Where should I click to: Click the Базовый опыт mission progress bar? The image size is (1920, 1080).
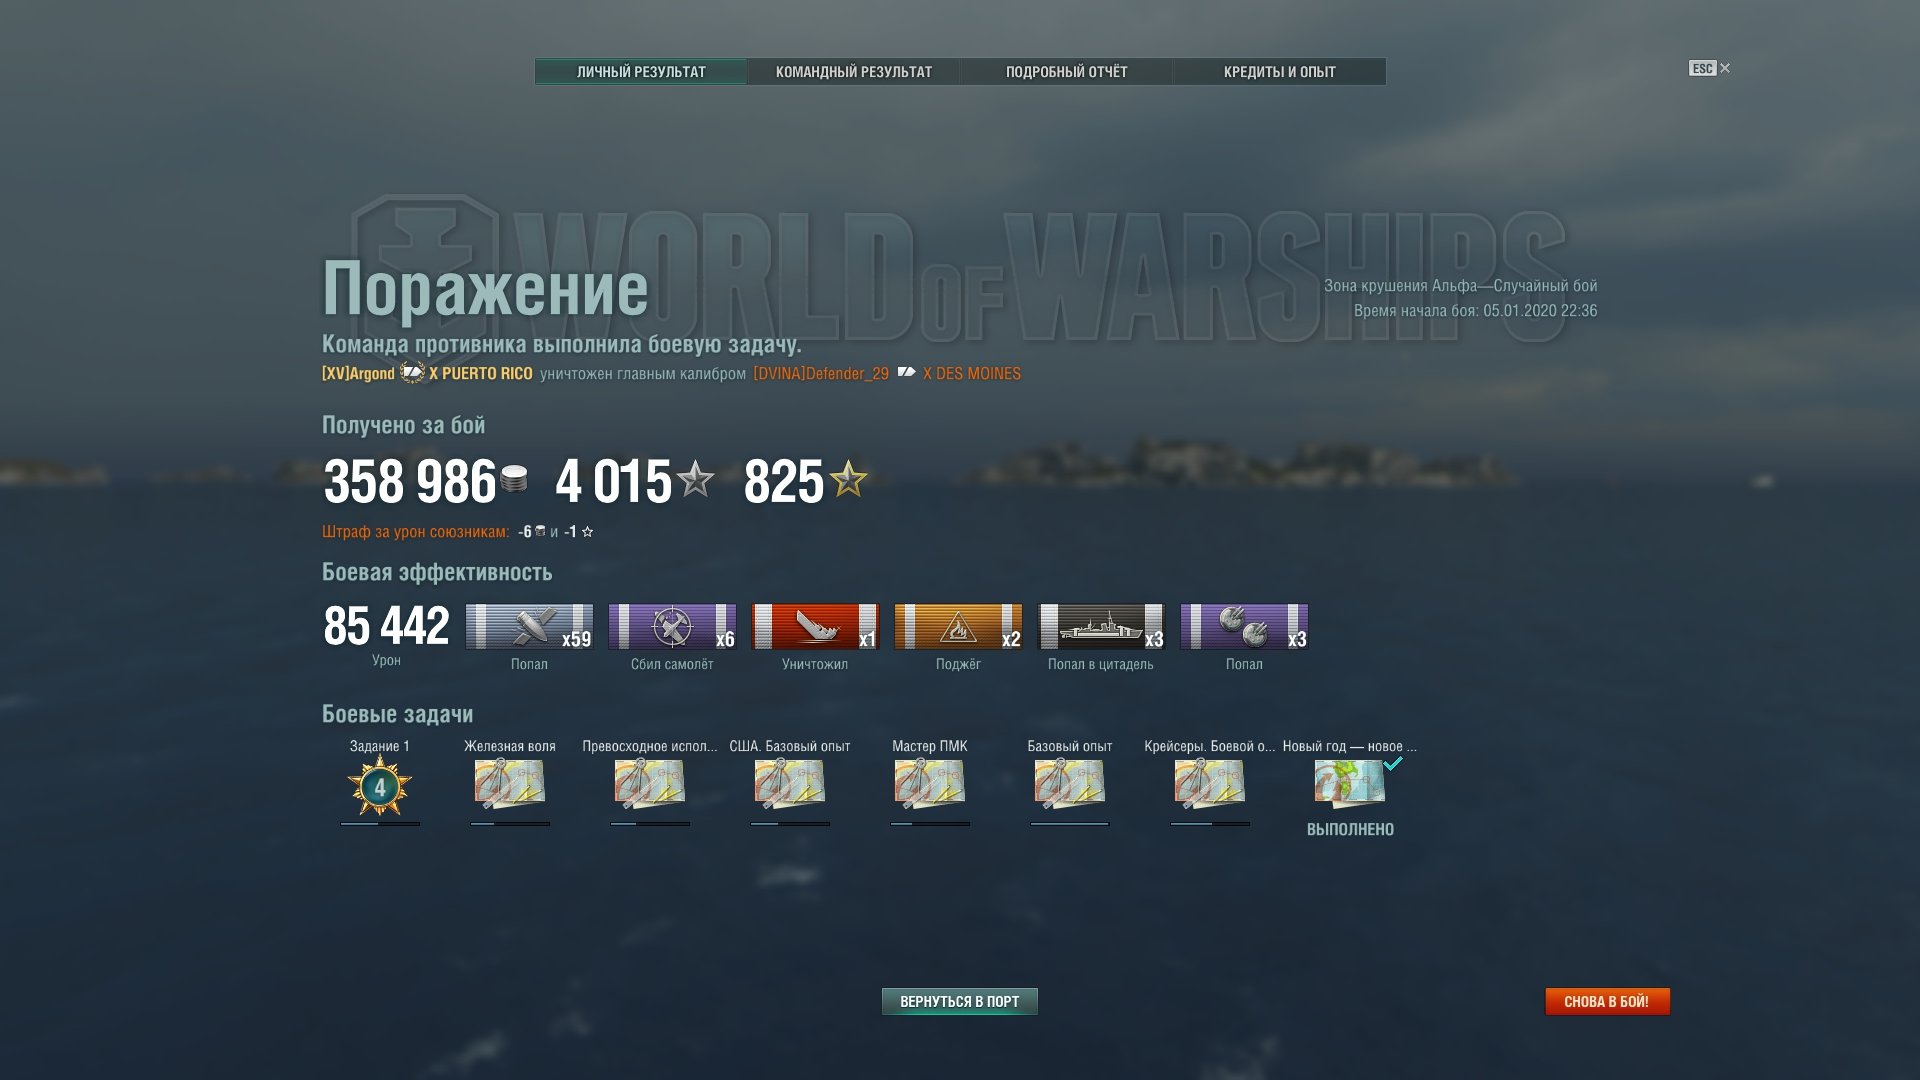(1070, 824)
